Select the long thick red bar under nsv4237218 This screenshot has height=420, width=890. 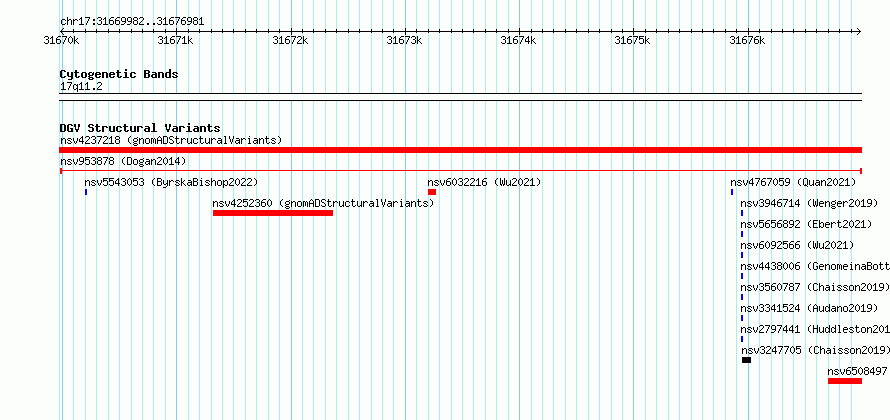tap(460, 150)
